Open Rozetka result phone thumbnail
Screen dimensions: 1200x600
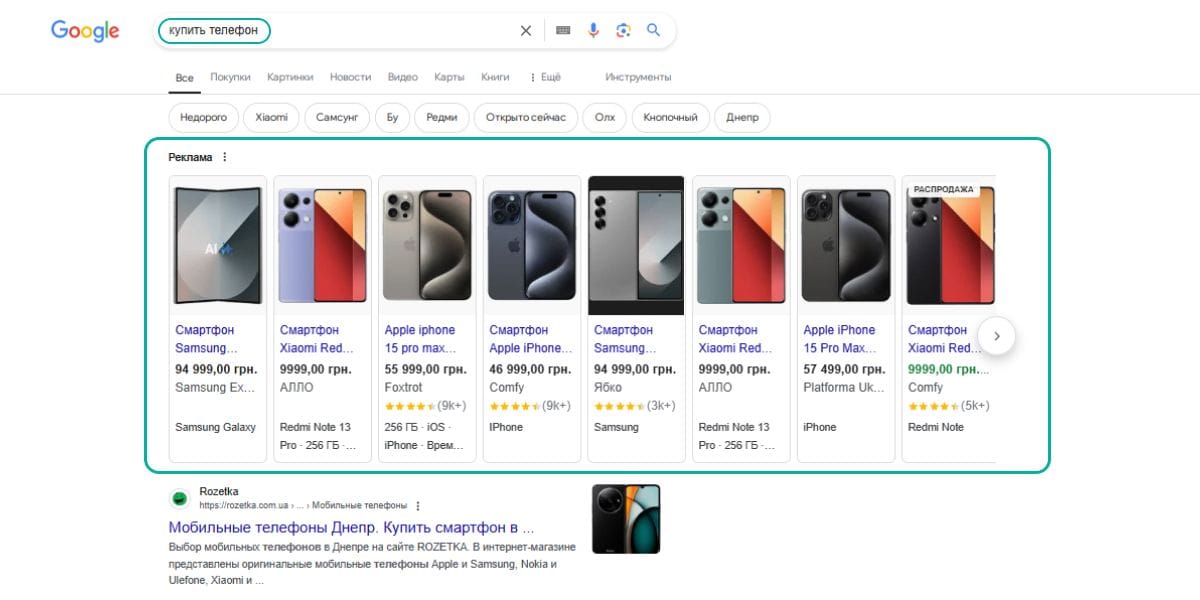pos(626,519)
